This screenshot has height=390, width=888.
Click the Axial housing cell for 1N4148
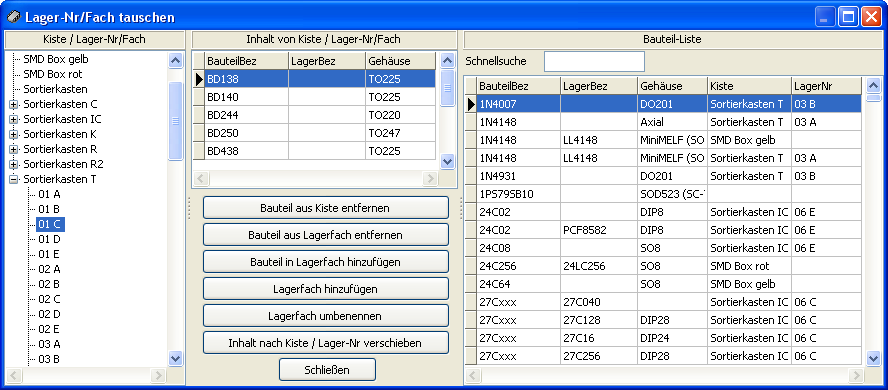tap(672, 122)
